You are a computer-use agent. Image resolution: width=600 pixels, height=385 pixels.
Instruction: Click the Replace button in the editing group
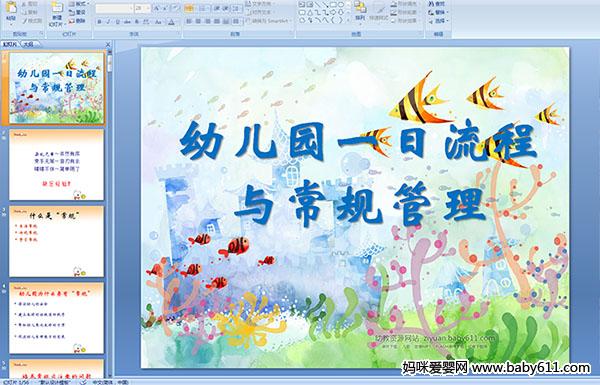coord(438,12)
